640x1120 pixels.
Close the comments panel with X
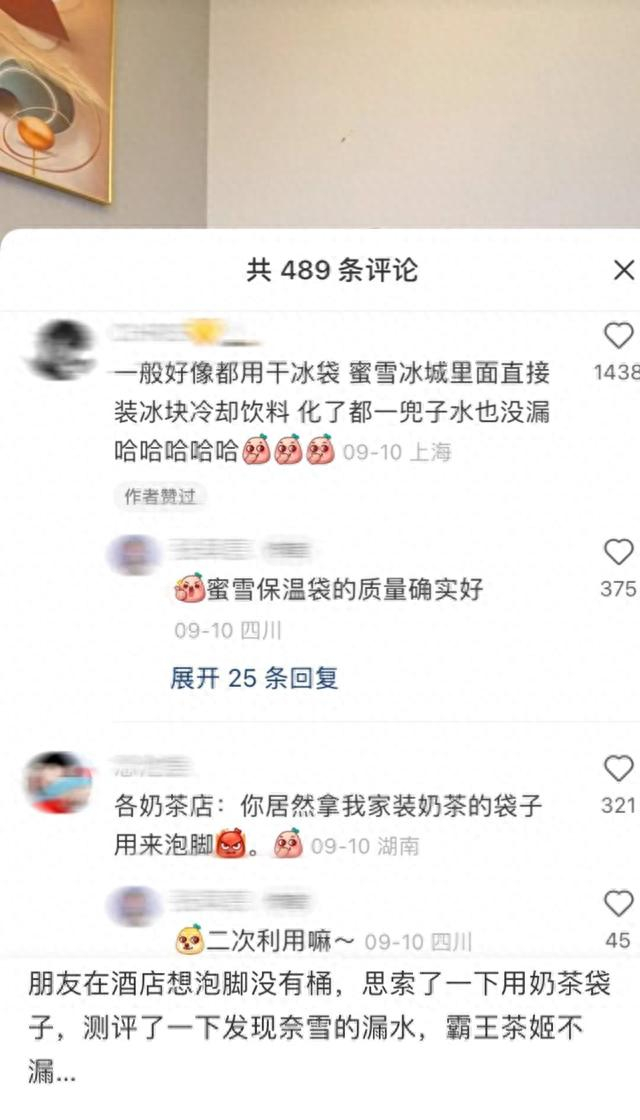(x=624, y=270)
